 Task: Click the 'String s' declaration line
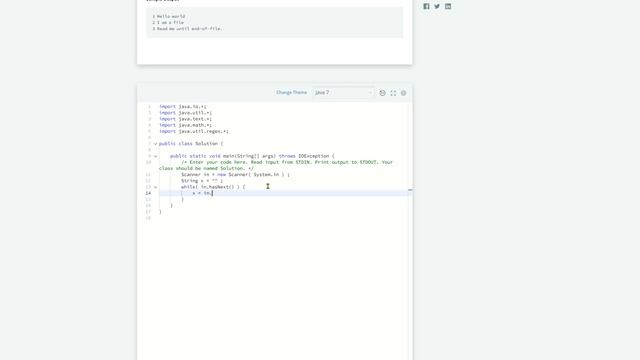click(x=202, y=181)
